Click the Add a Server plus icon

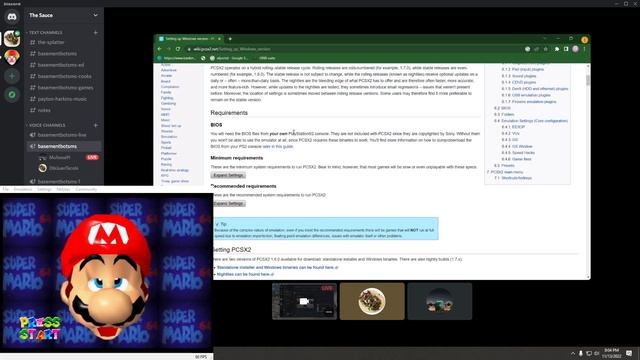click(12, 76)
